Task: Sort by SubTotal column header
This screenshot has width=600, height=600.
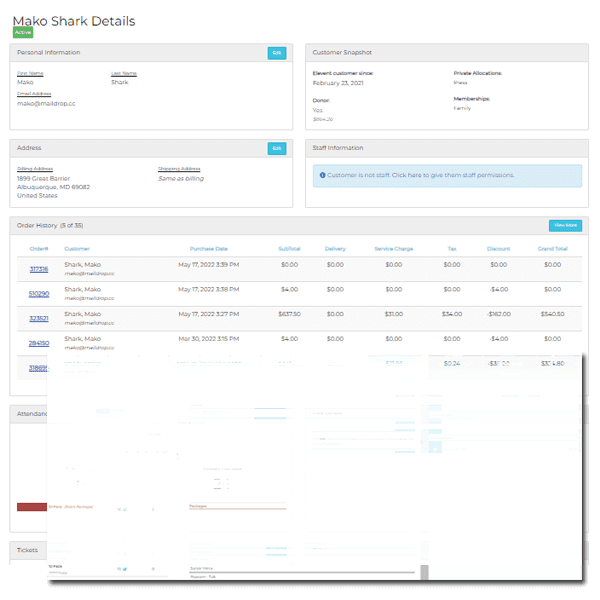Action: [289, 249]
